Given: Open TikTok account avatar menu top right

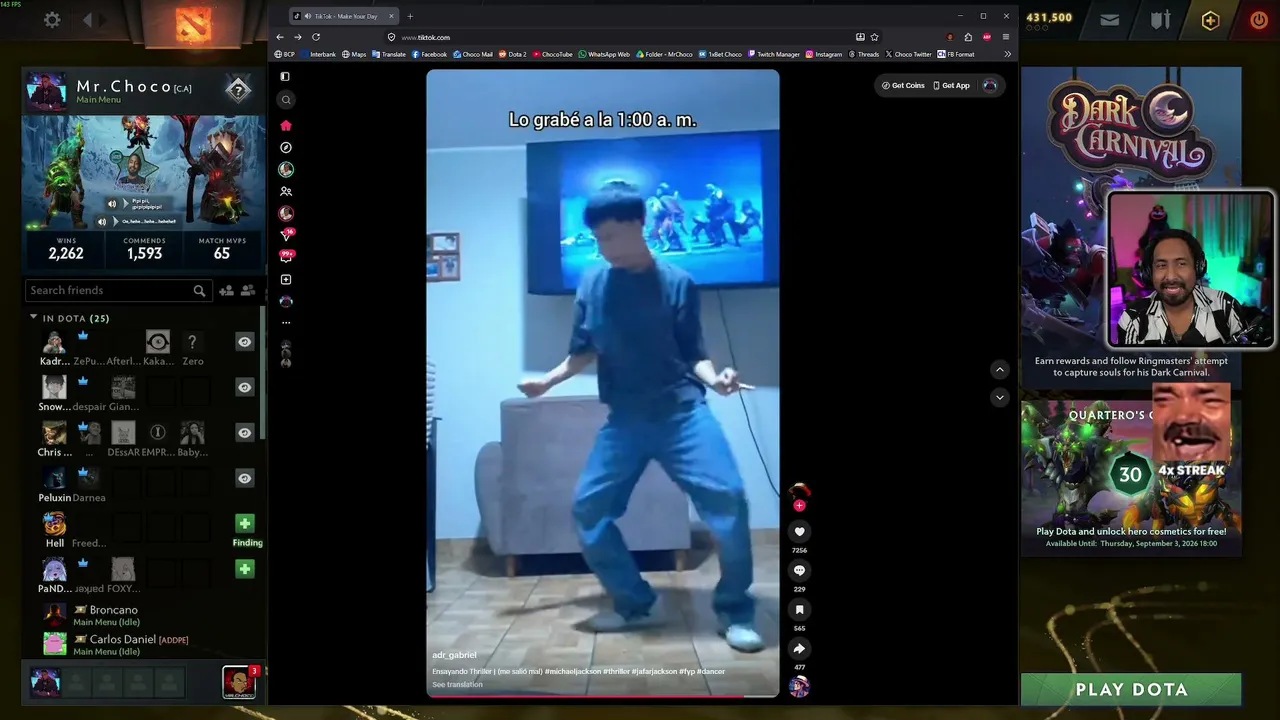Looking at the screenshot, I should click(x=990, y=85).
